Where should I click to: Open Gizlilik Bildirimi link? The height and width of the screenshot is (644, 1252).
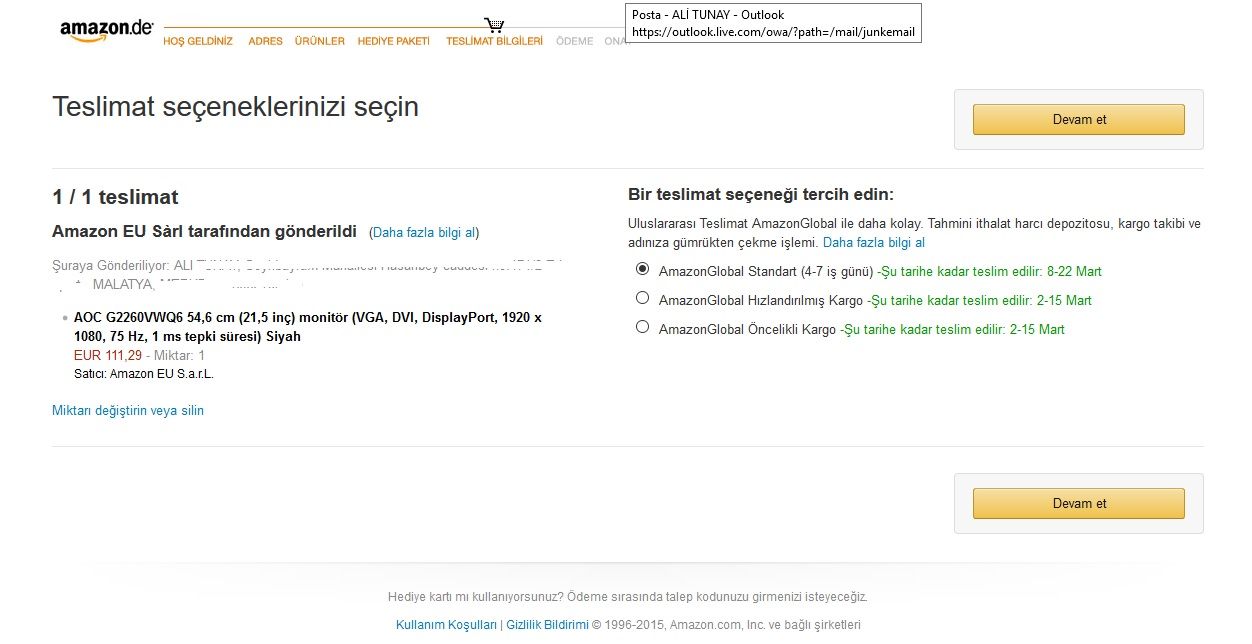click(547, 625)
